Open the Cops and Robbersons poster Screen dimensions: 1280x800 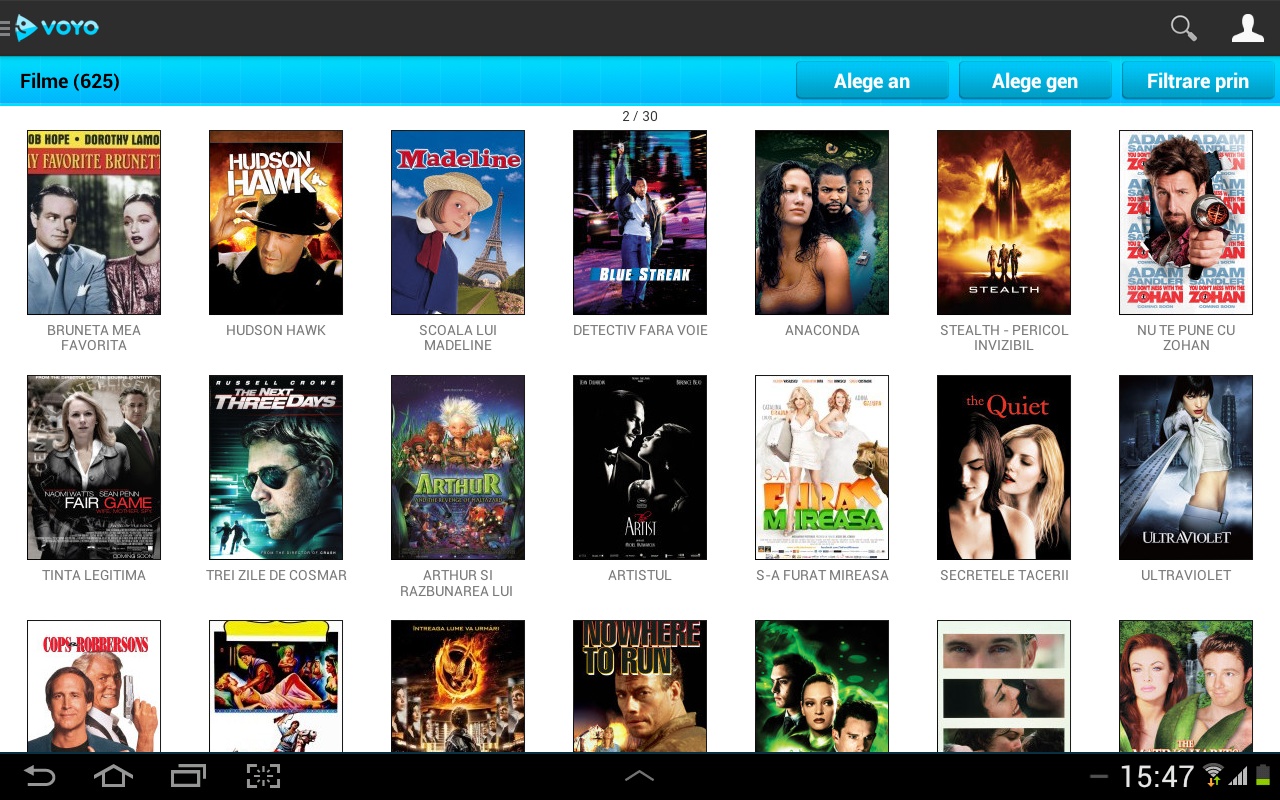click(x=94, y=686)
